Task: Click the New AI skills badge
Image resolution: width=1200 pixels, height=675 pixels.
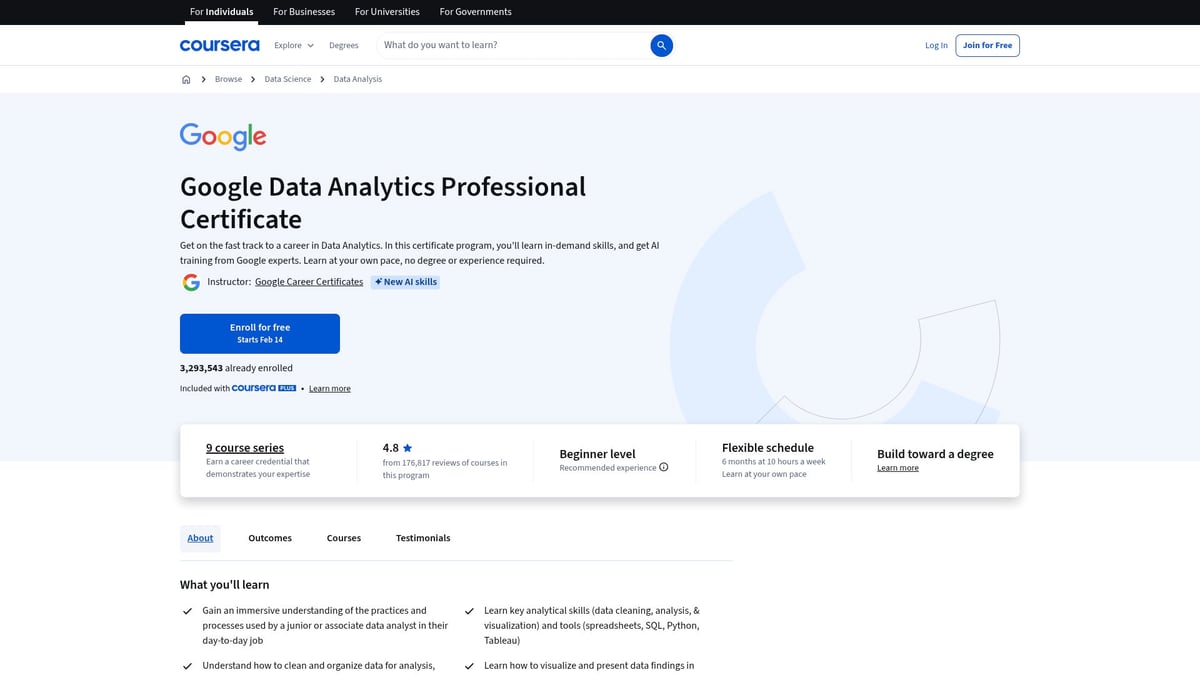Action: [405, 282]
